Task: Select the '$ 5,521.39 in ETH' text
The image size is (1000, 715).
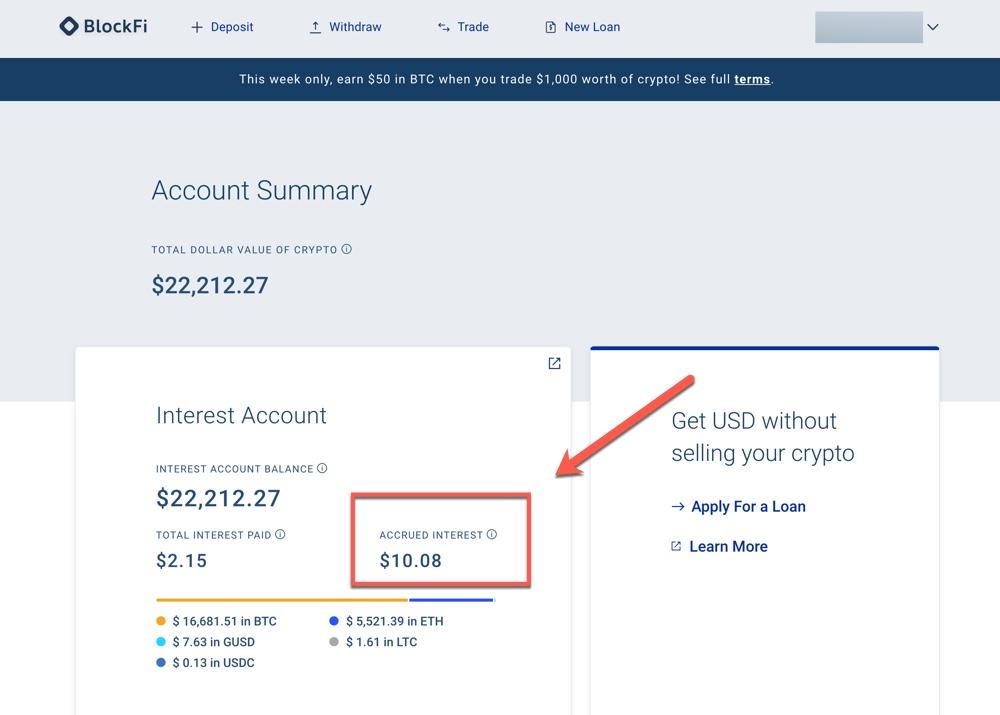Action: [x=395, y=621]
